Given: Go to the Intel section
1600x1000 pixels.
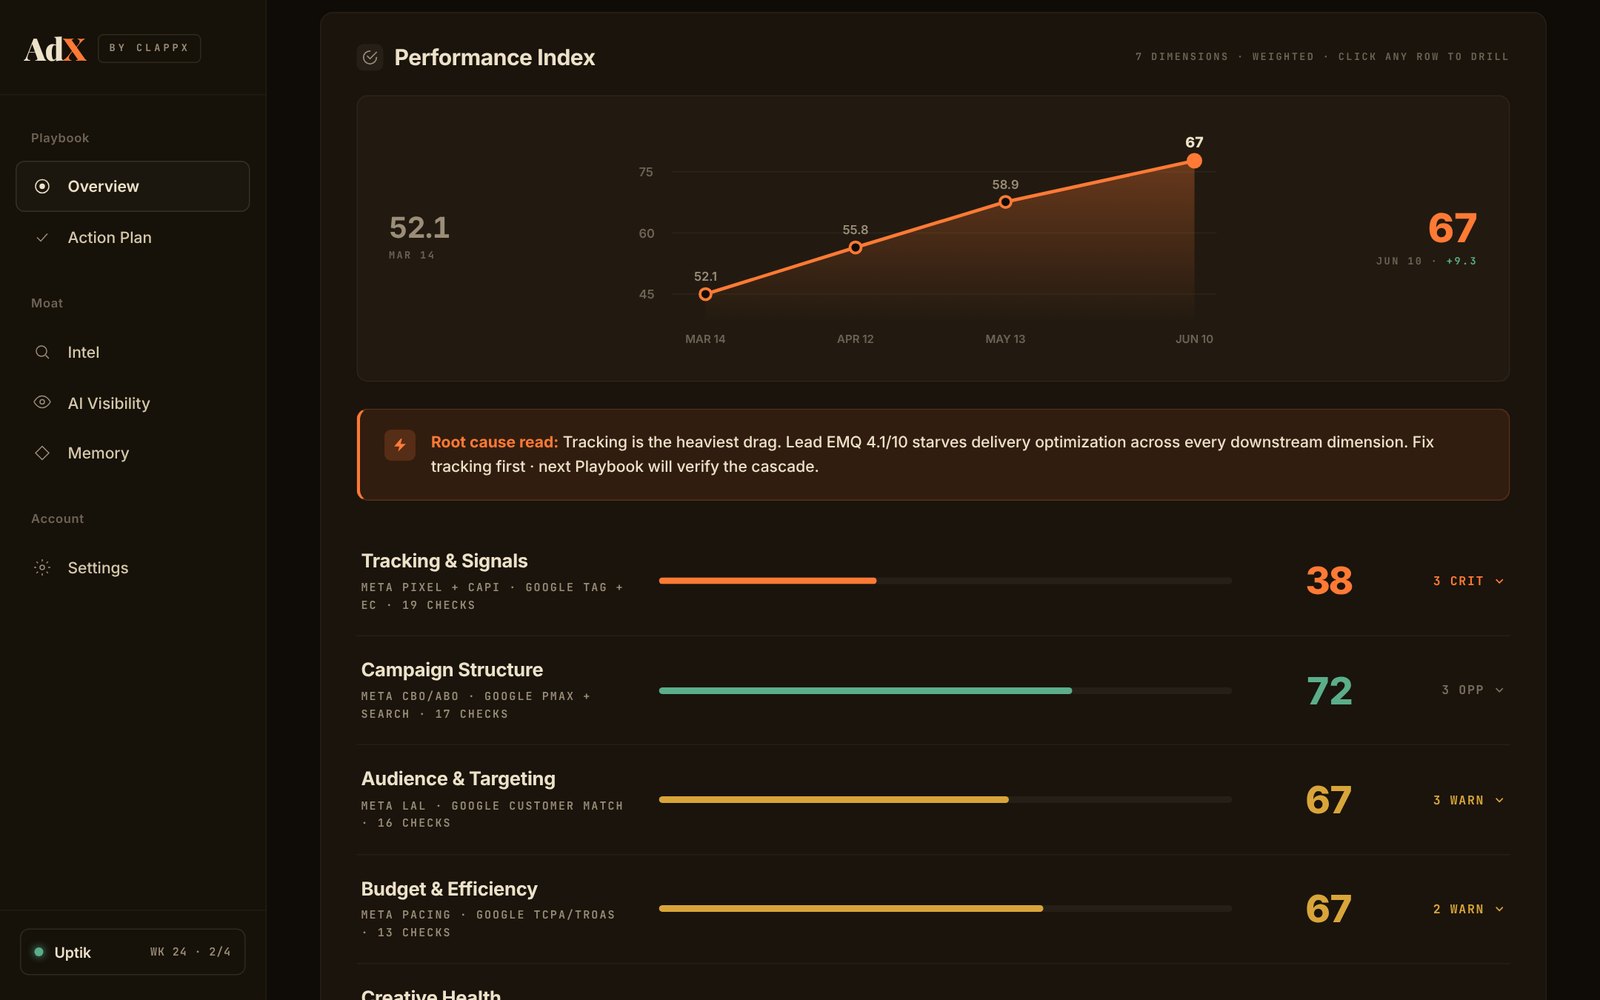Looking at the screenshot, I should point(132,352).
